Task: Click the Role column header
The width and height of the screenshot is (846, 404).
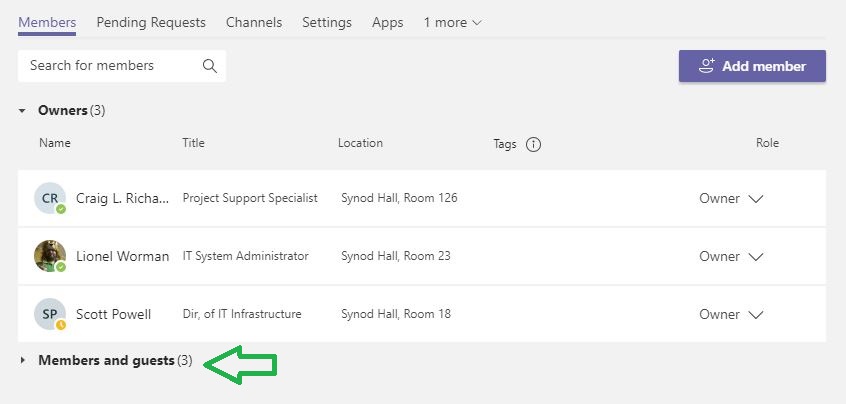Action: pos(767,143)
